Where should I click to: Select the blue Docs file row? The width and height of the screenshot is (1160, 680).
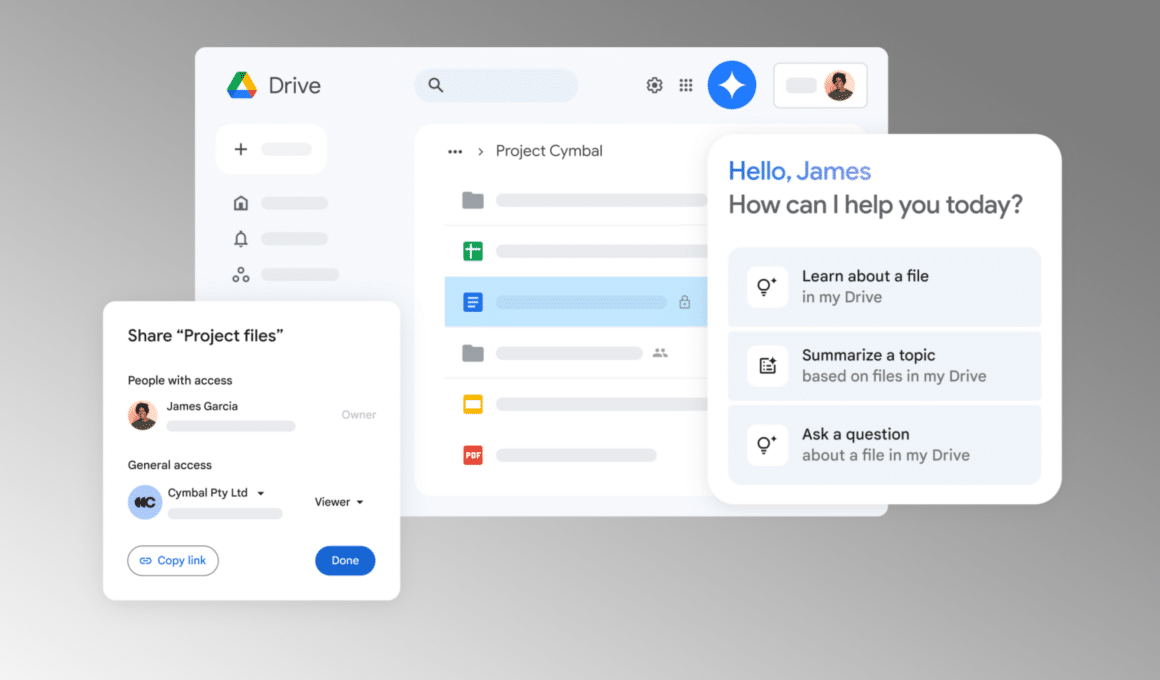576,302
